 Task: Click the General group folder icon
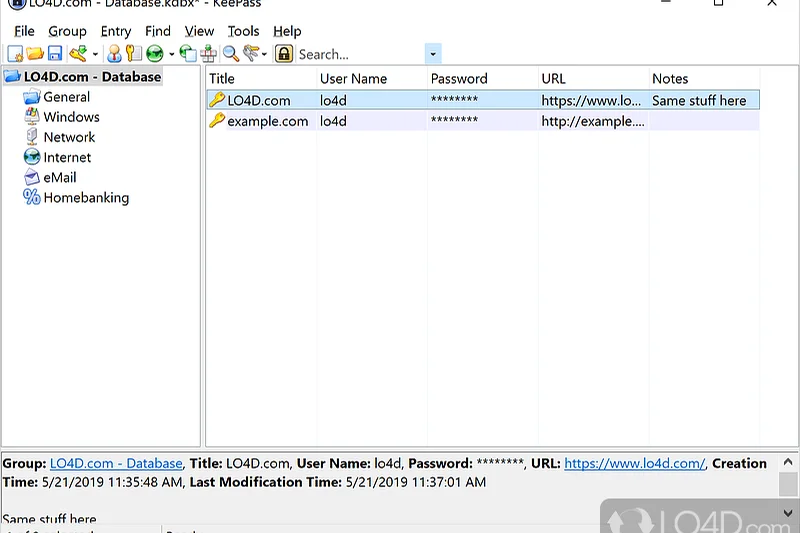32,96
